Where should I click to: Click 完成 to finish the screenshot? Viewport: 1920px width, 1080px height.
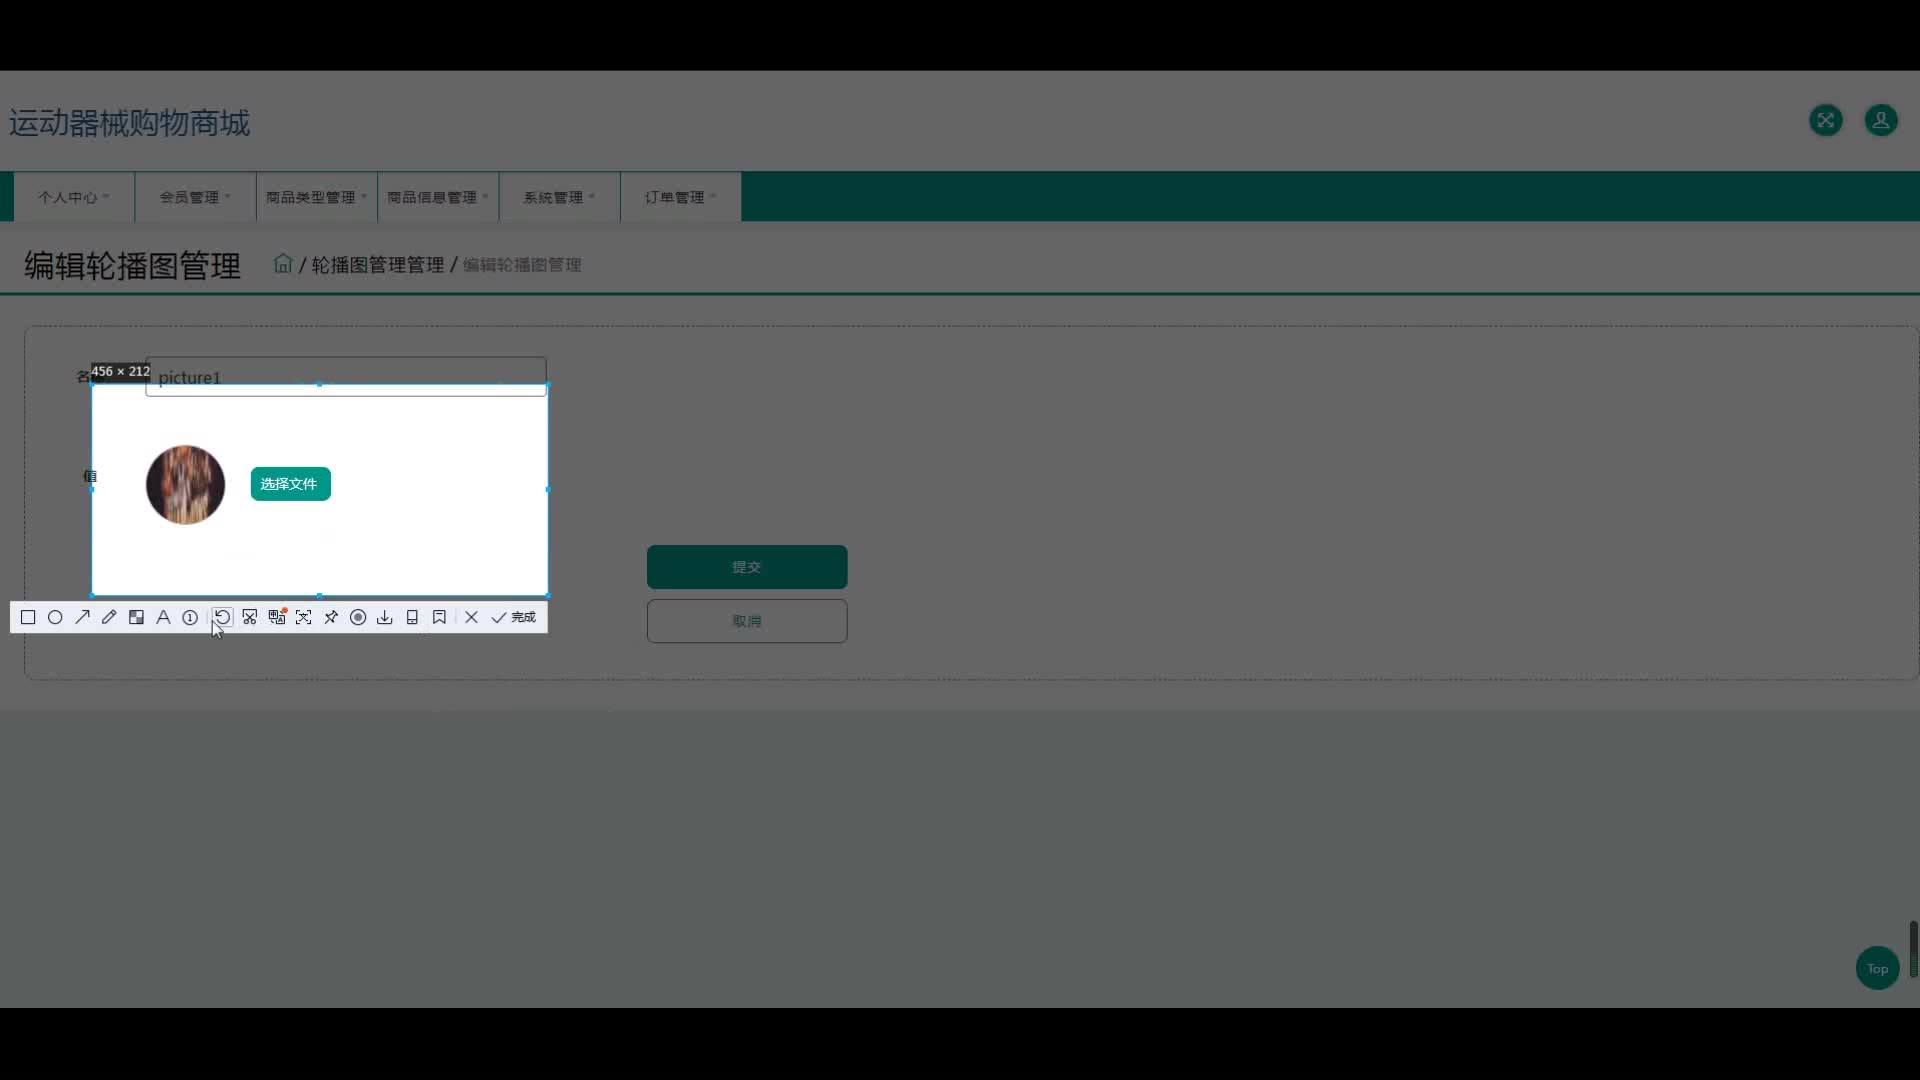tap(514, 617)
